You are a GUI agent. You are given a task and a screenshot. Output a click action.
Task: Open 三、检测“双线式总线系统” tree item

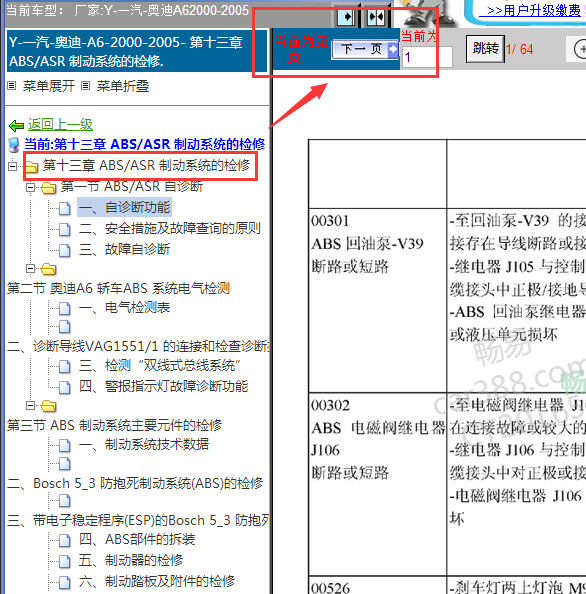click(x=159, y=365)
